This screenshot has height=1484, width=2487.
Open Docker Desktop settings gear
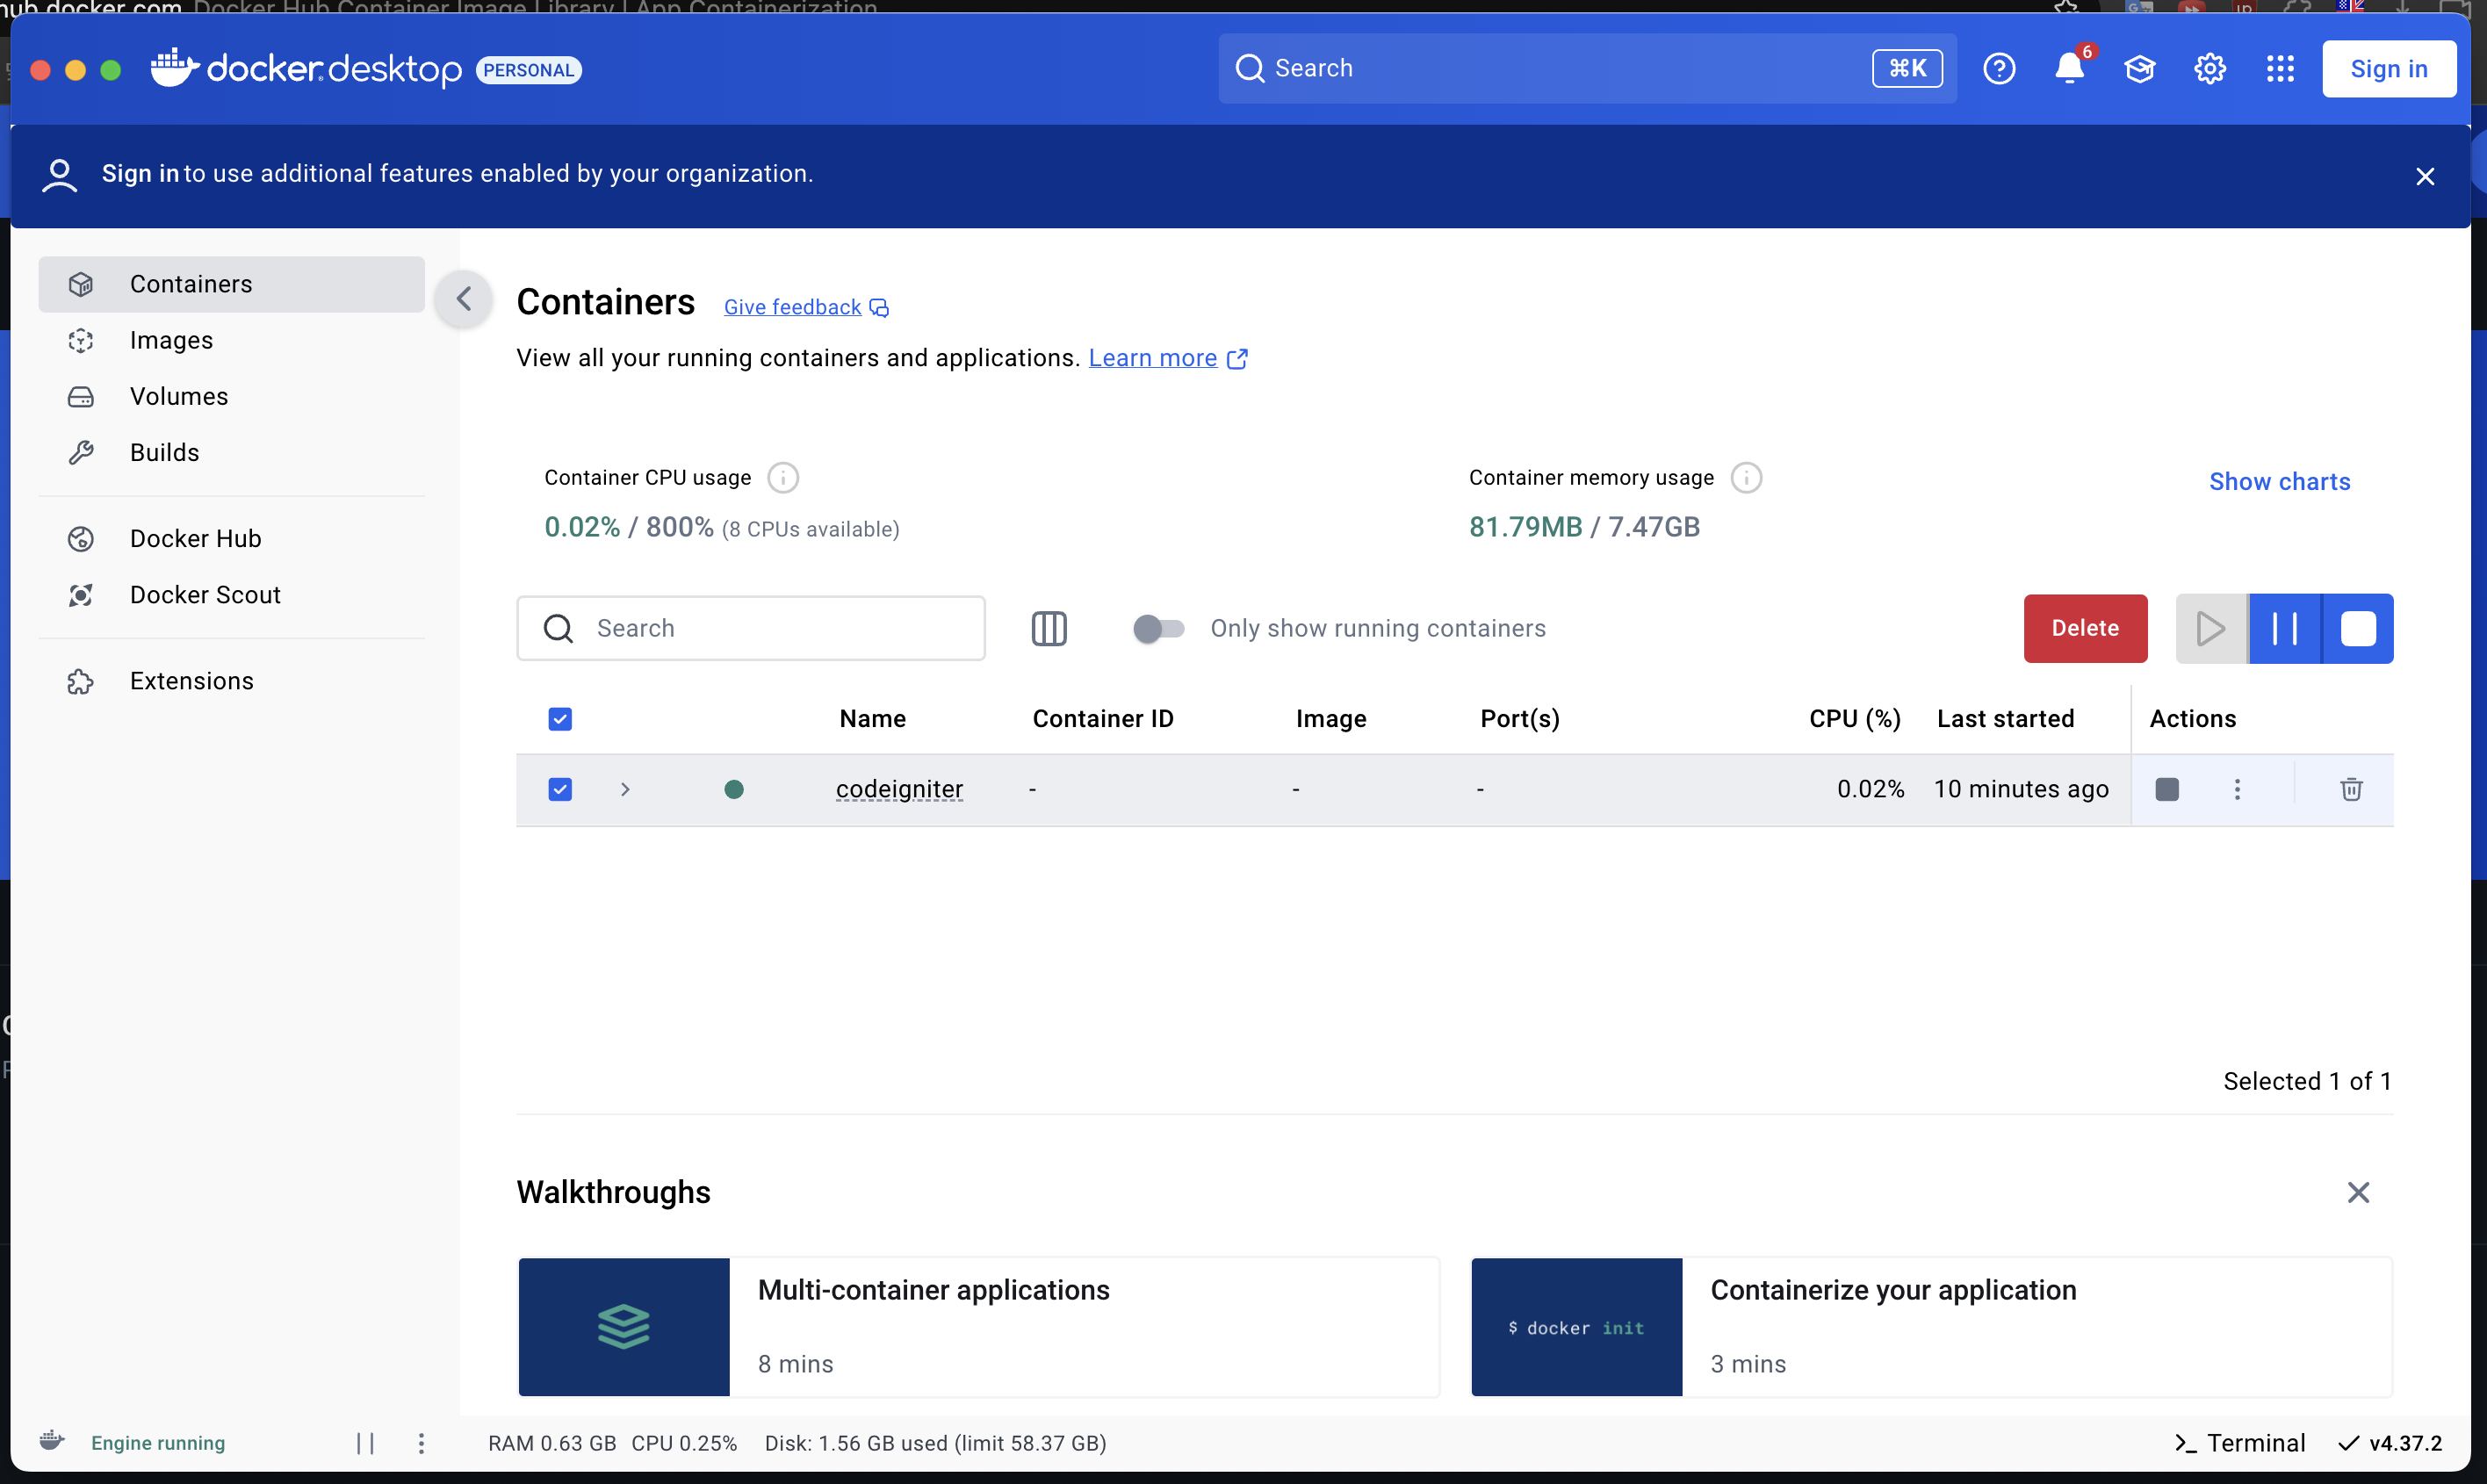tap(2209, 69)
